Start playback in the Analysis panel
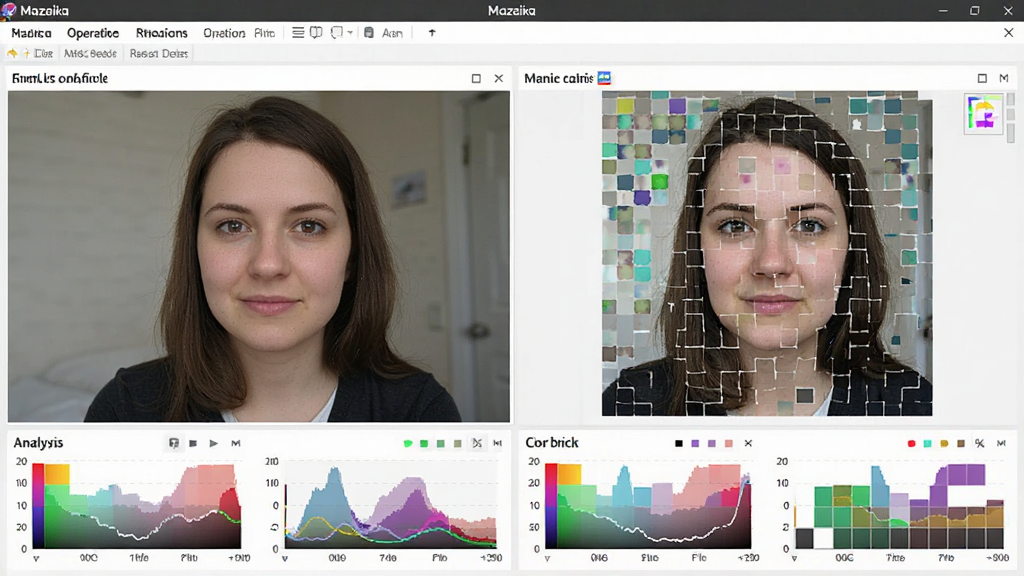 point(214,443)
